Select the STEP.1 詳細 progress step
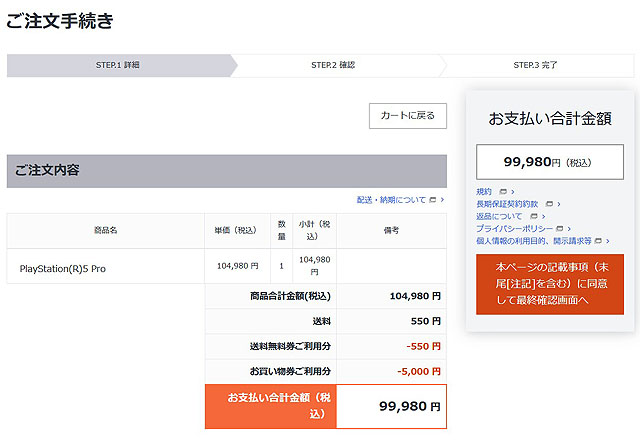Screen dimensions: 640x442 point(117,65)
